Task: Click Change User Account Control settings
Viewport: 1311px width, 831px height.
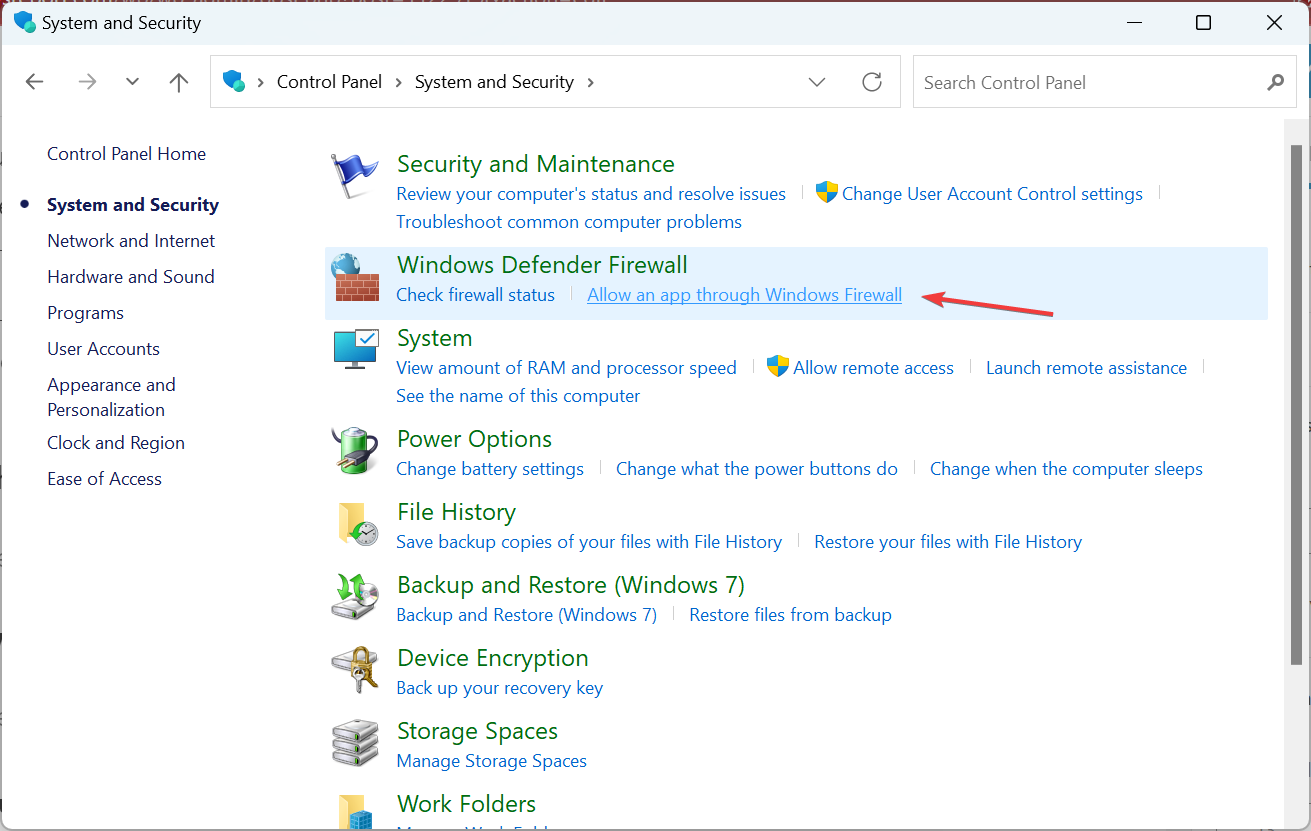Action: (x=992, y=193)
